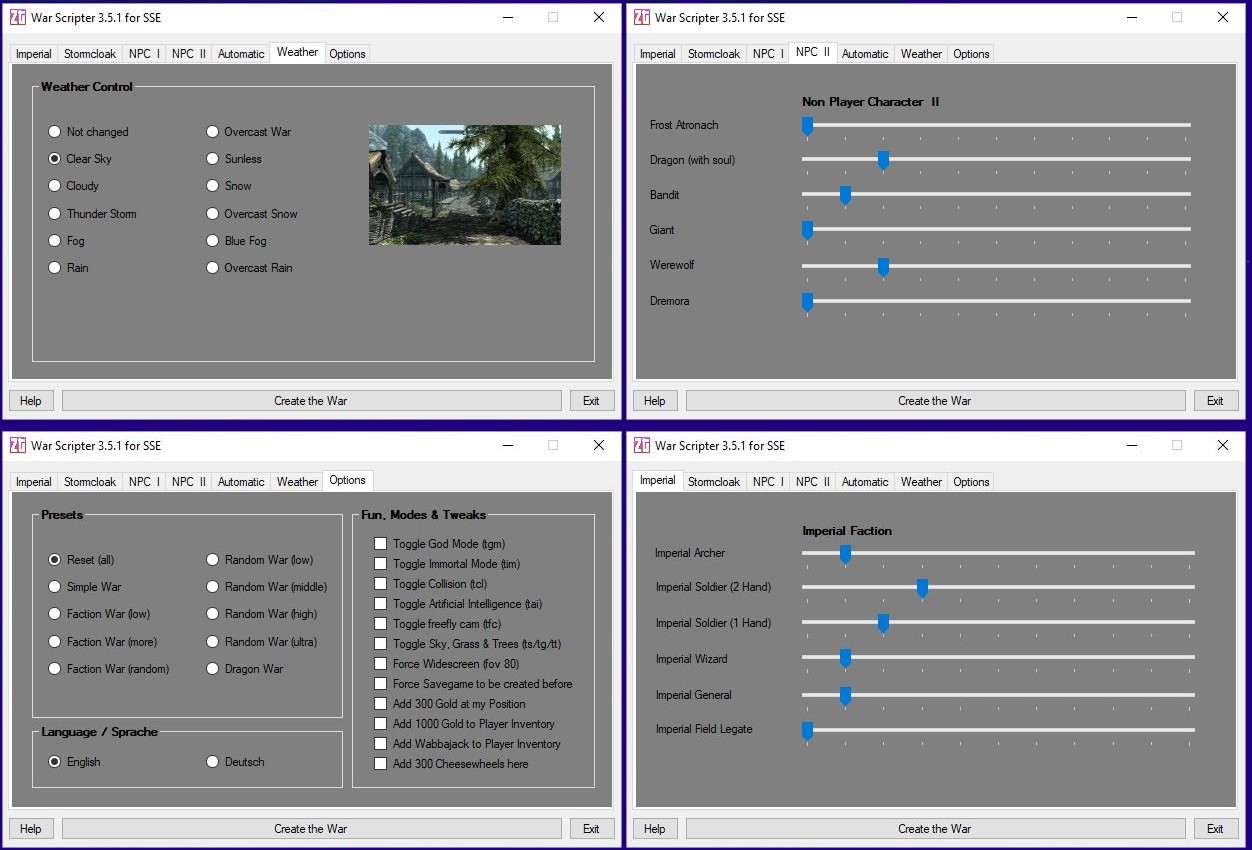Choose the Overcast Snow weather radio button
The image size is (1252, 850).
213,214
